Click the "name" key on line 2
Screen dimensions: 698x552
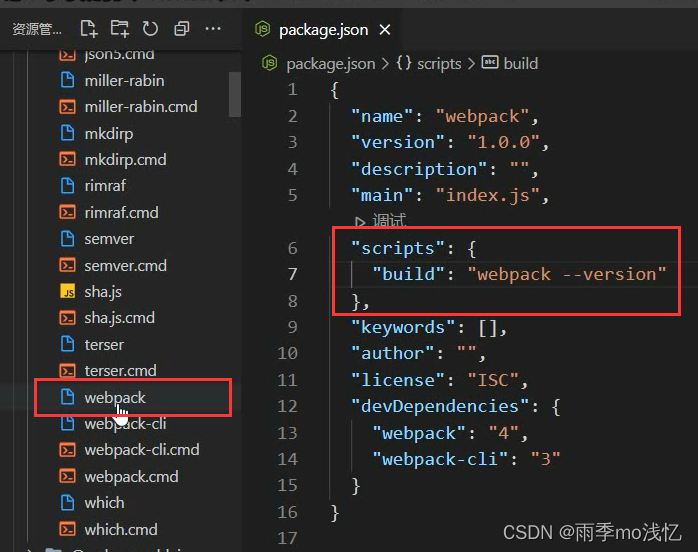[381, 116]
